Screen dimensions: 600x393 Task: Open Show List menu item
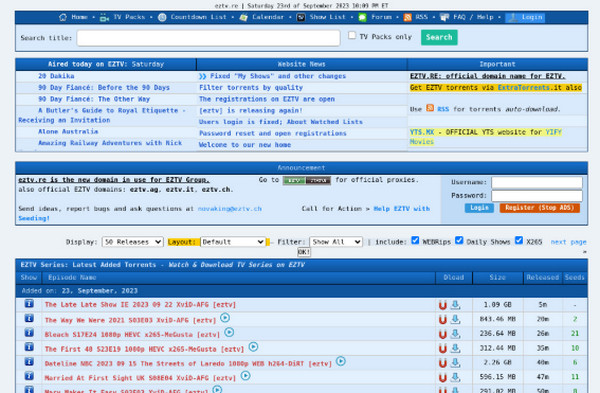(328, 17)
